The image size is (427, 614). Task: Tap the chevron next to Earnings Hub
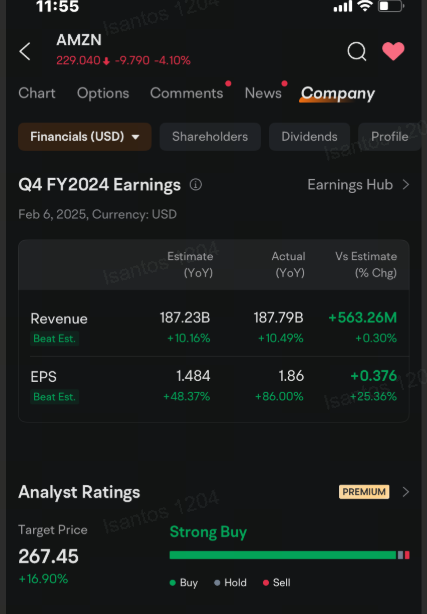pos(406,184)
